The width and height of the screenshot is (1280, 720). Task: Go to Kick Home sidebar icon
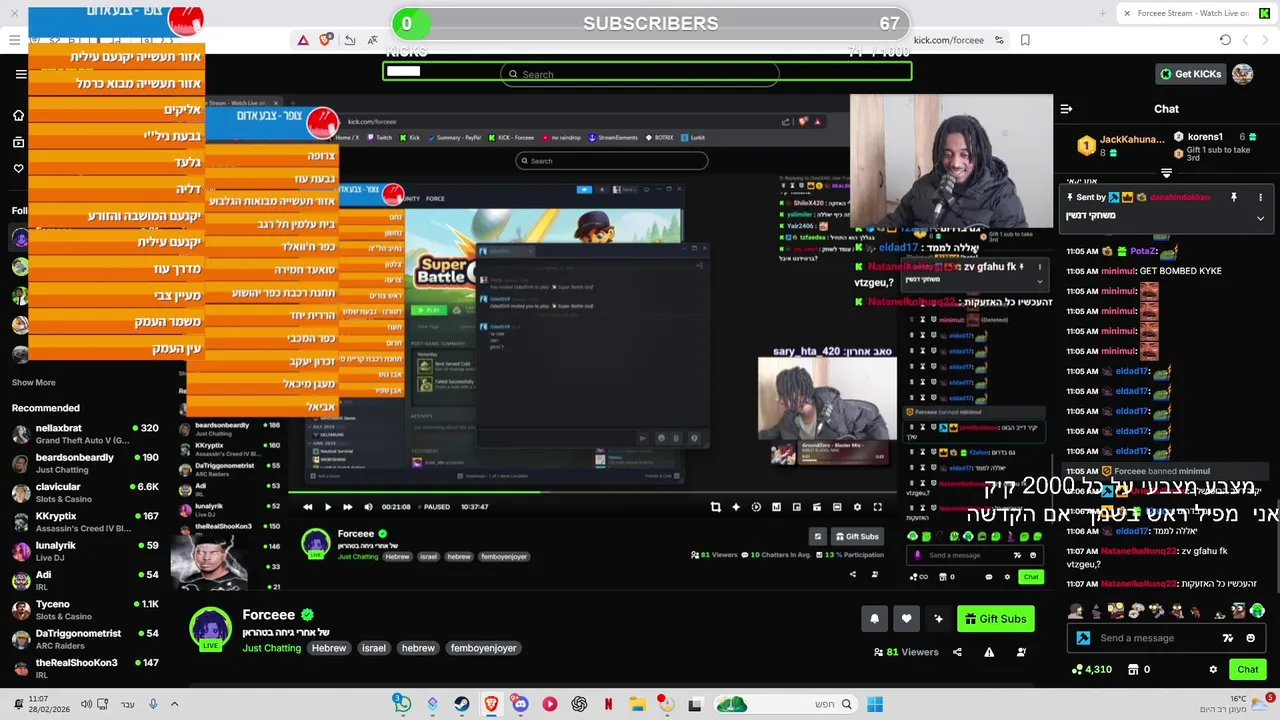coord(18,115)
